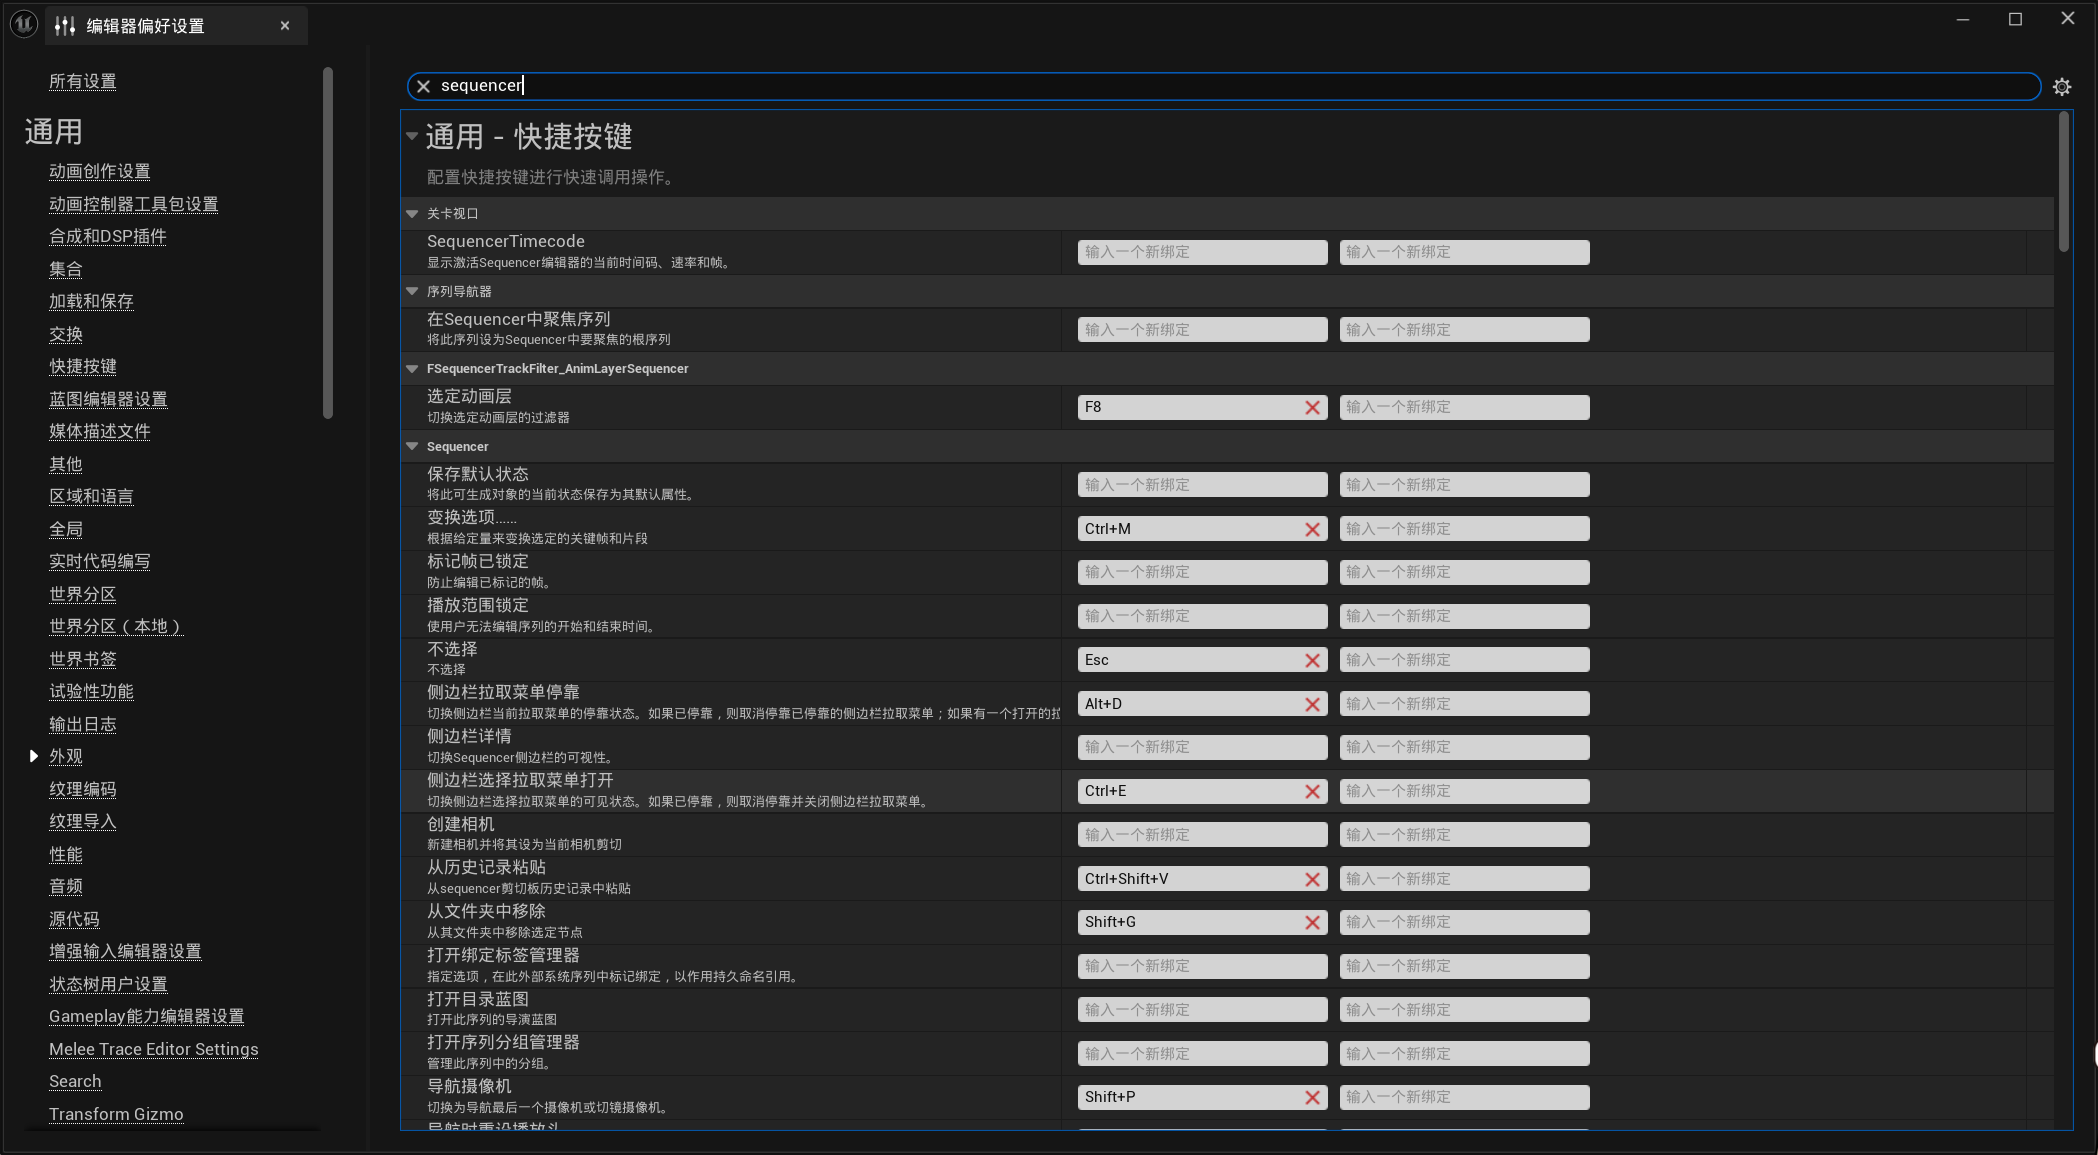Image resolution: width=2098 pixels, height=1155 pixels.
Task: Open 媒体描述文件 settings page
Action: [x=100, y=431]
